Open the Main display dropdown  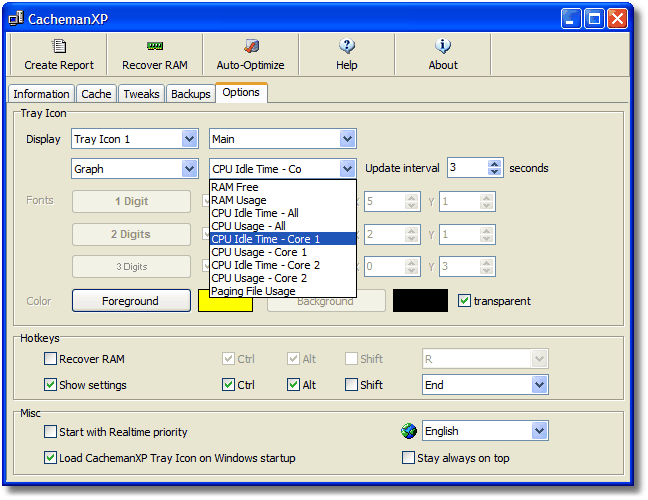(x=347, y=139)
